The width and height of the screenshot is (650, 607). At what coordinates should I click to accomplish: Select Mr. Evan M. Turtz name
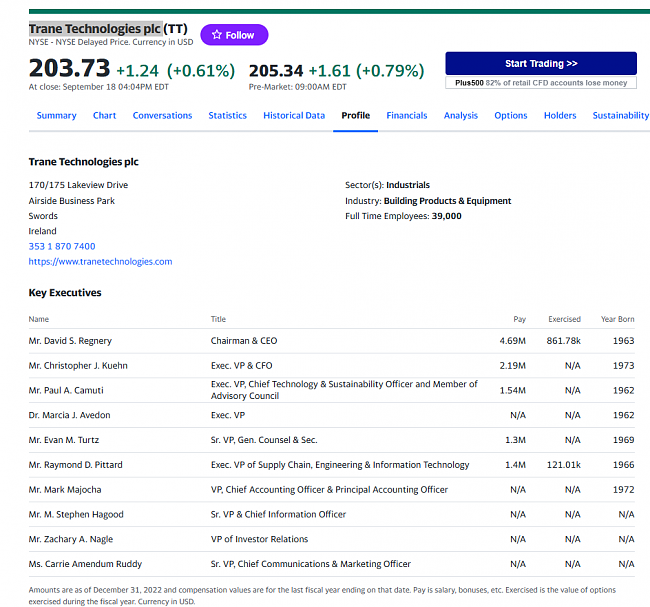[x=64, y=440]
